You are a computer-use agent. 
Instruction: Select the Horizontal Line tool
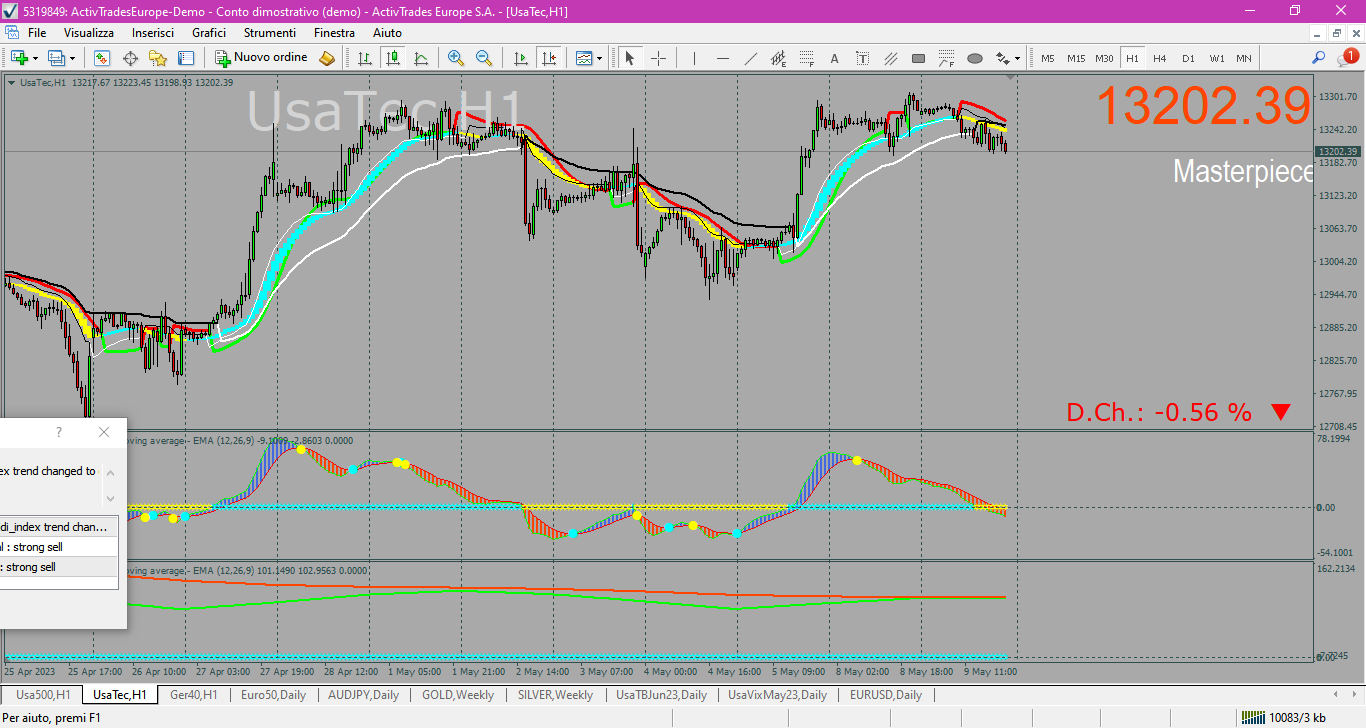722,58
